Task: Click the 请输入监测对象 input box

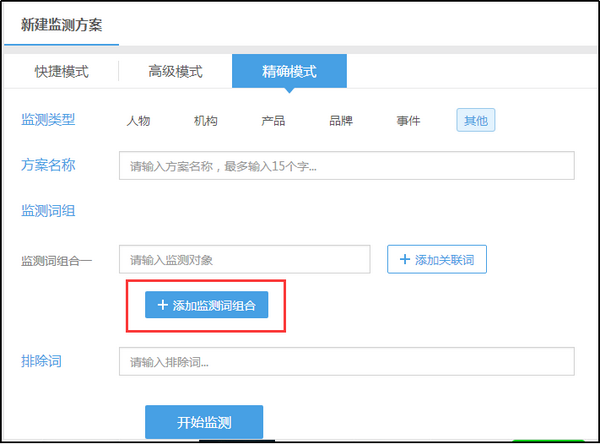Action: (245, 260)
